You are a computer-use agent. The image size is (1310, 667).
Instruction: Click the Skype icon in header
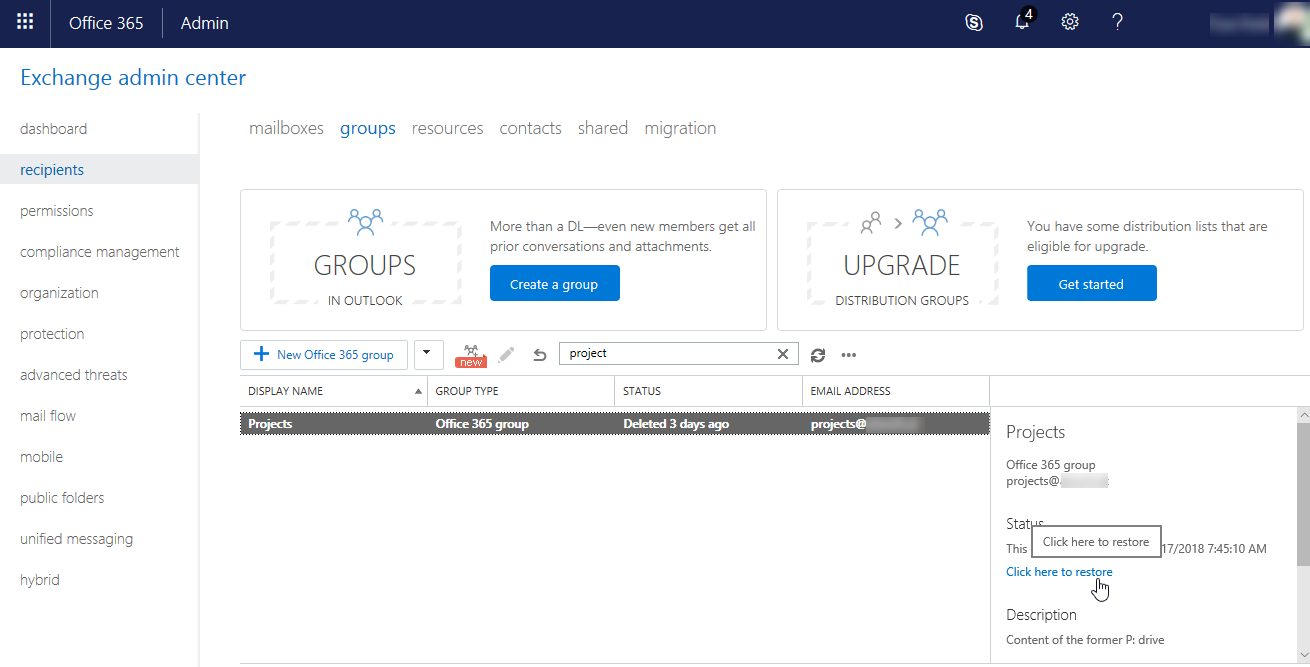click(x=974, y=22)
